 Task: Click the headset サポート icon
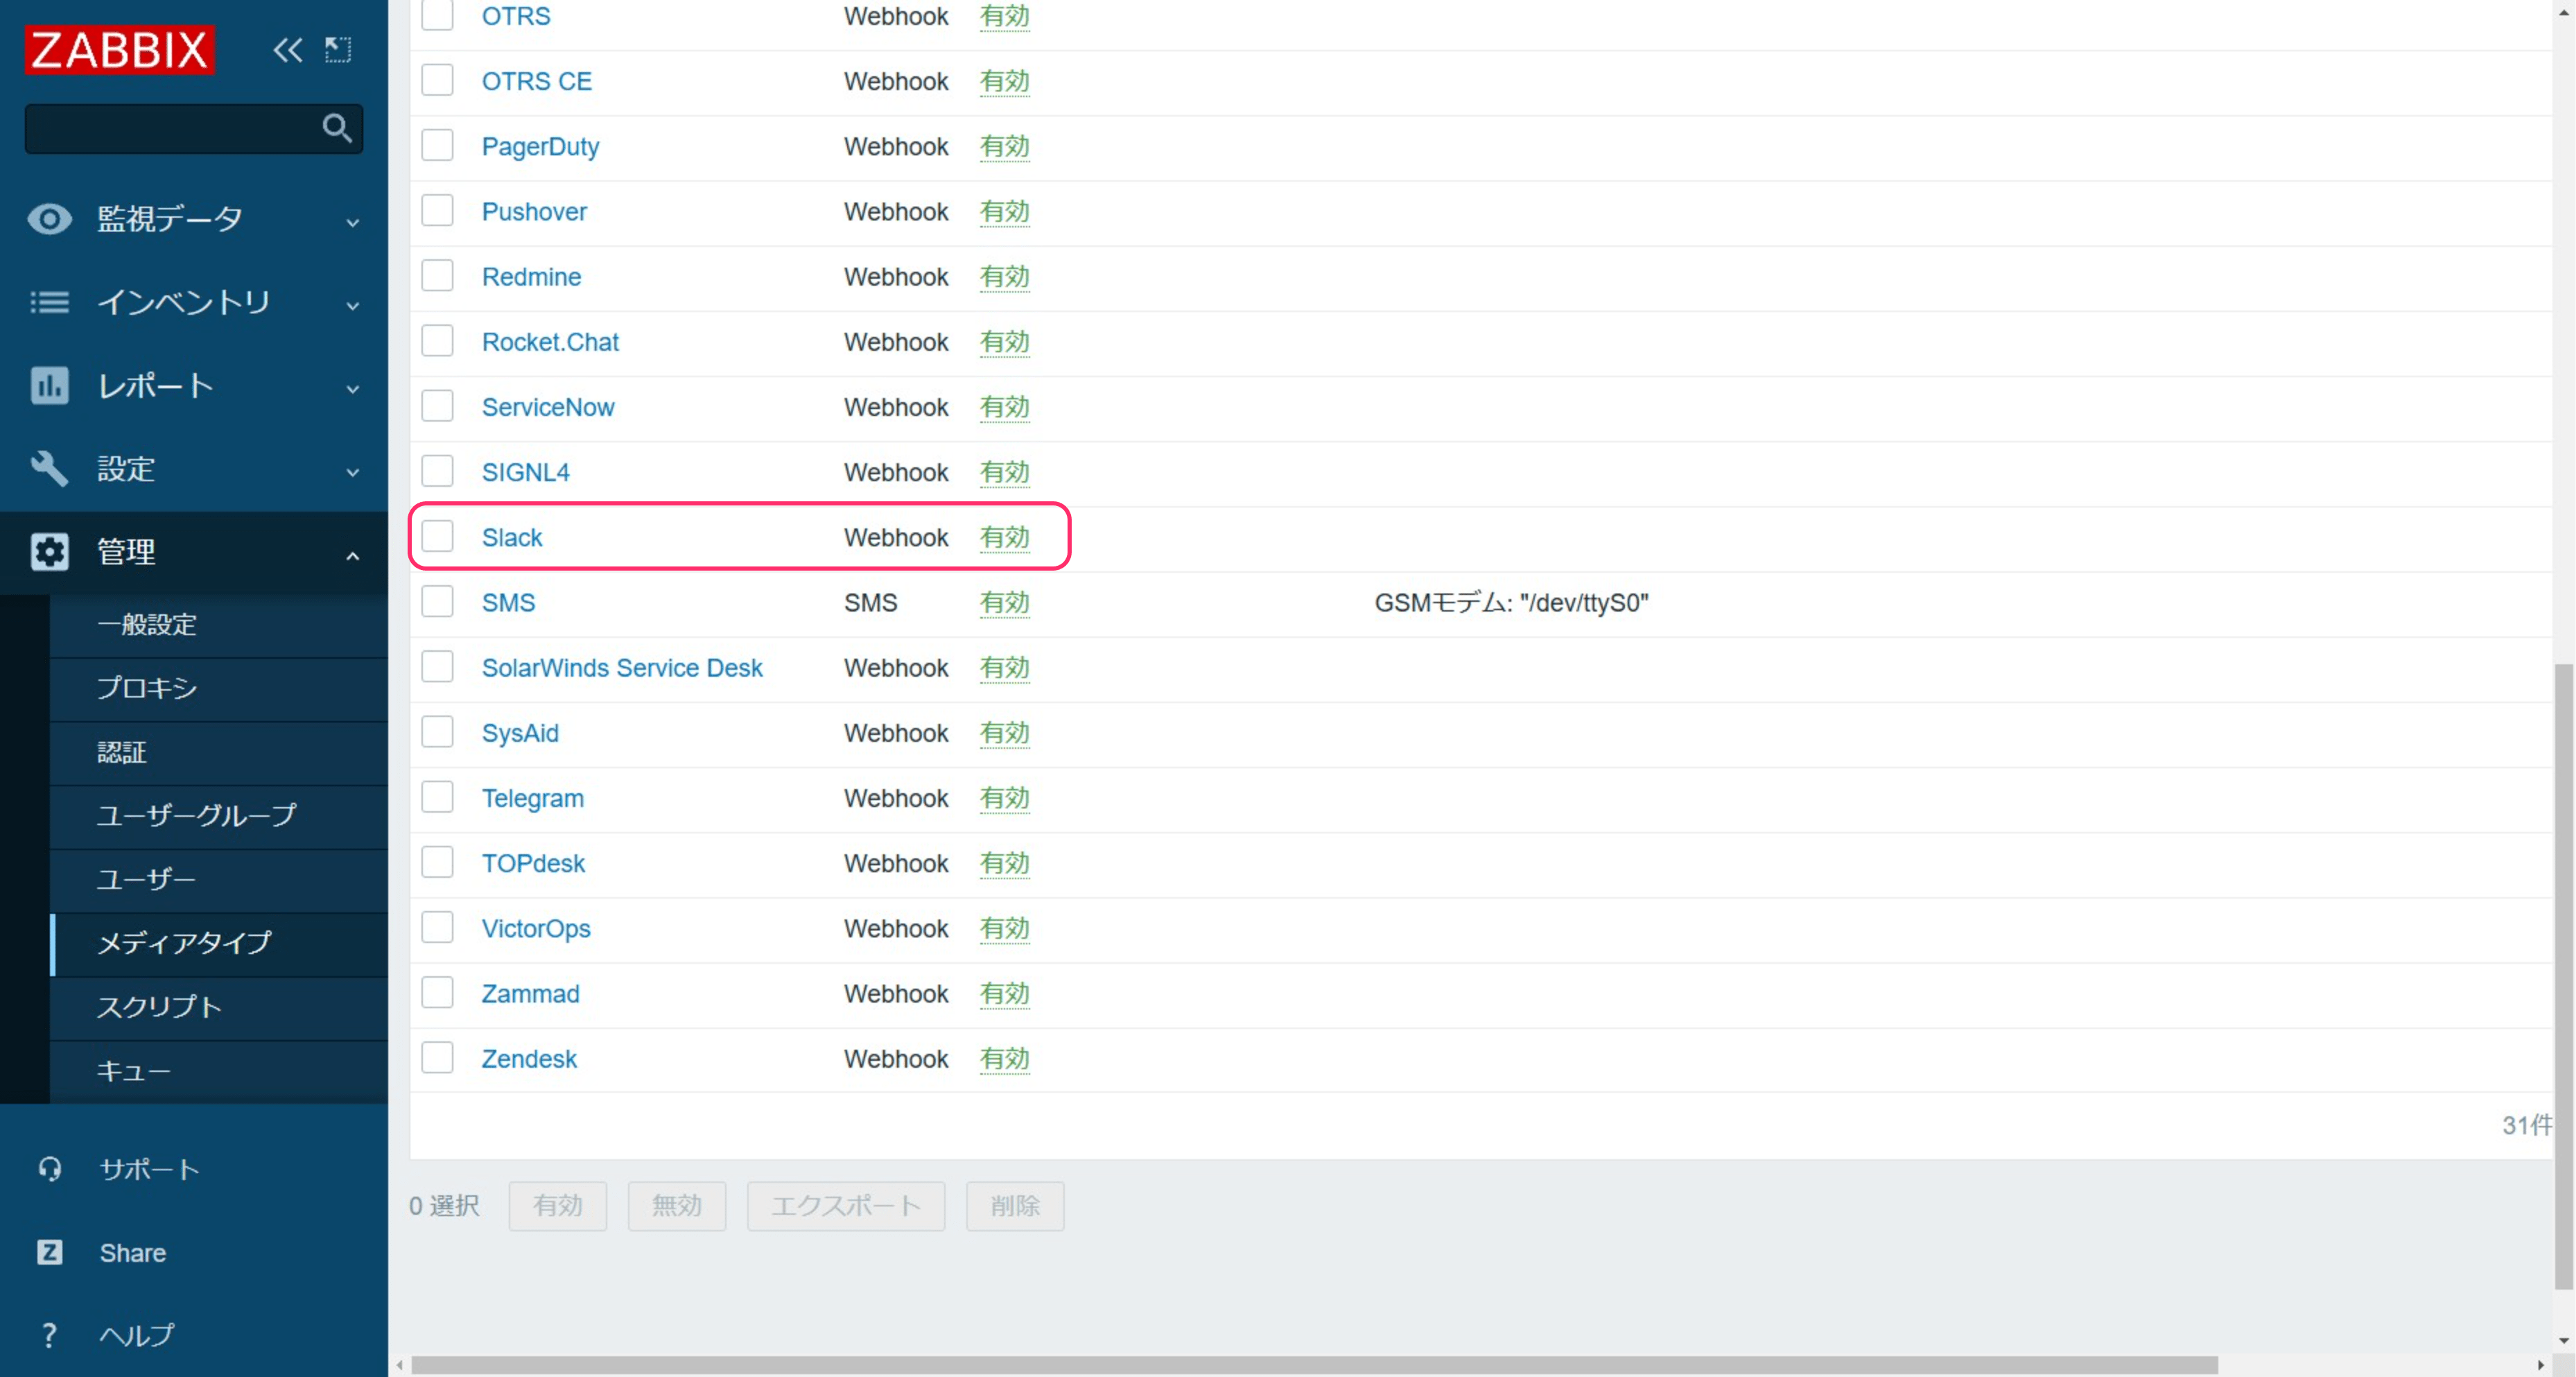point(49,1168)
